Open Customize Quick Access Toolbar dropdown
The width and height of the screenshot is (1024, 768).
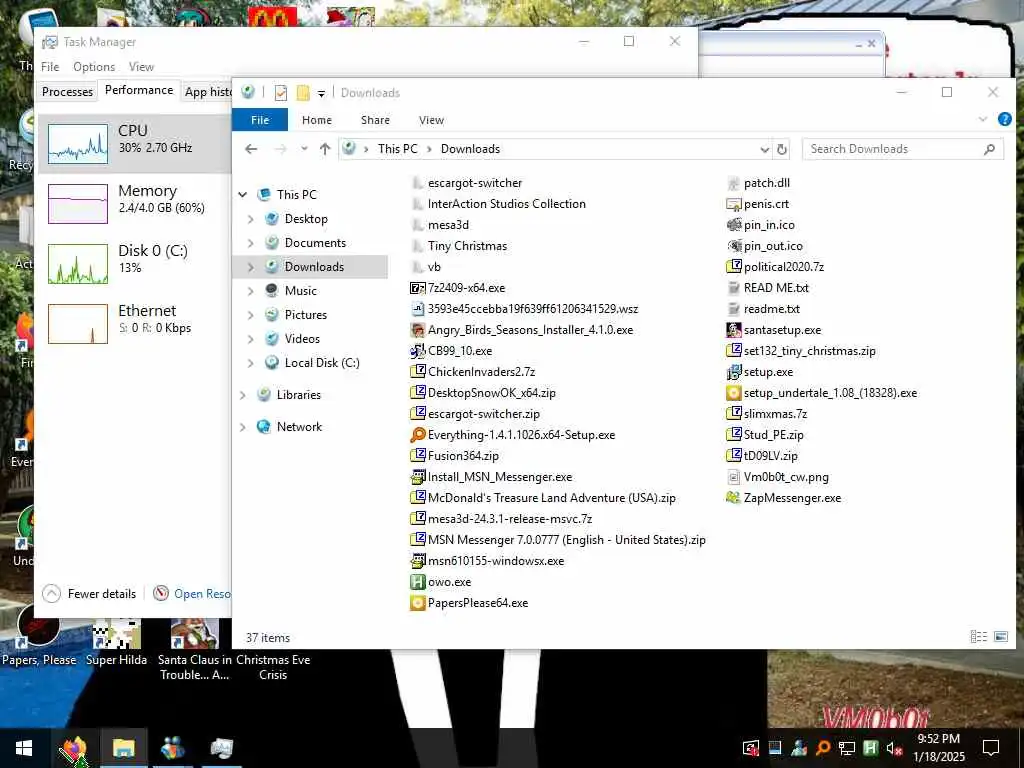tap(321, 93)
